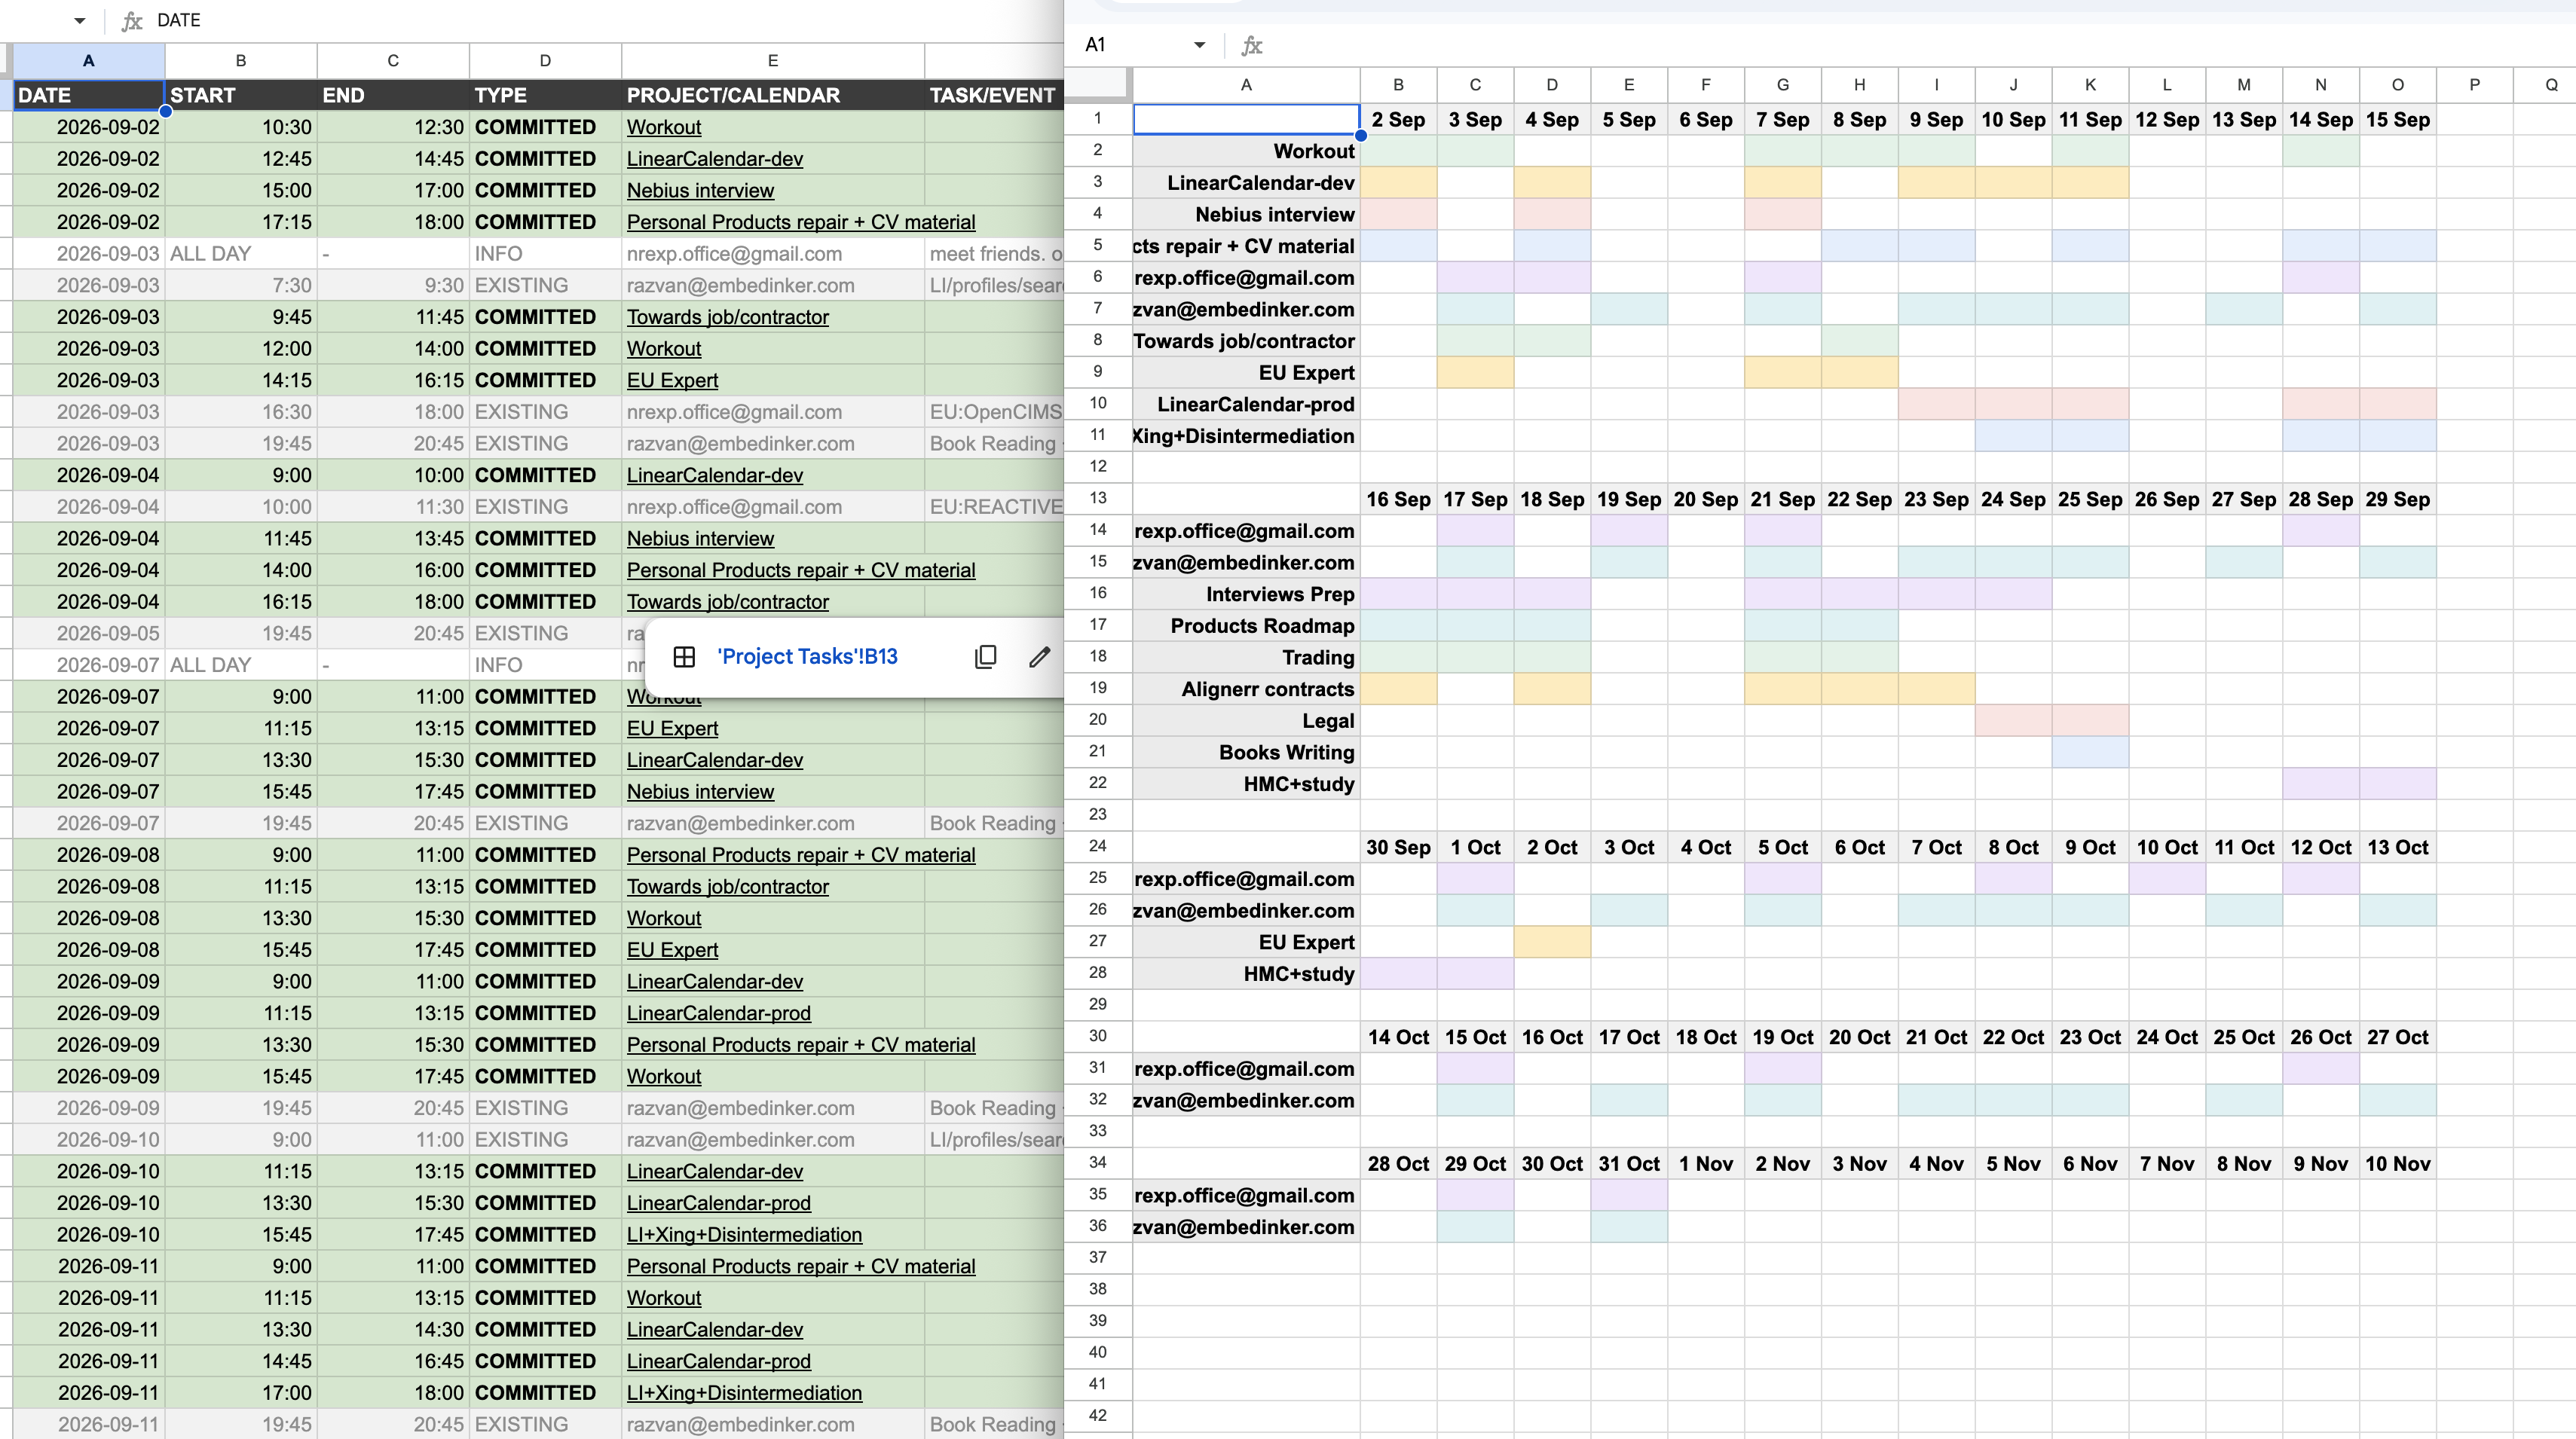Select the Products Roadmap row label
2576x1439 pixels.
pyautogui.click(x=1246, y=626)
